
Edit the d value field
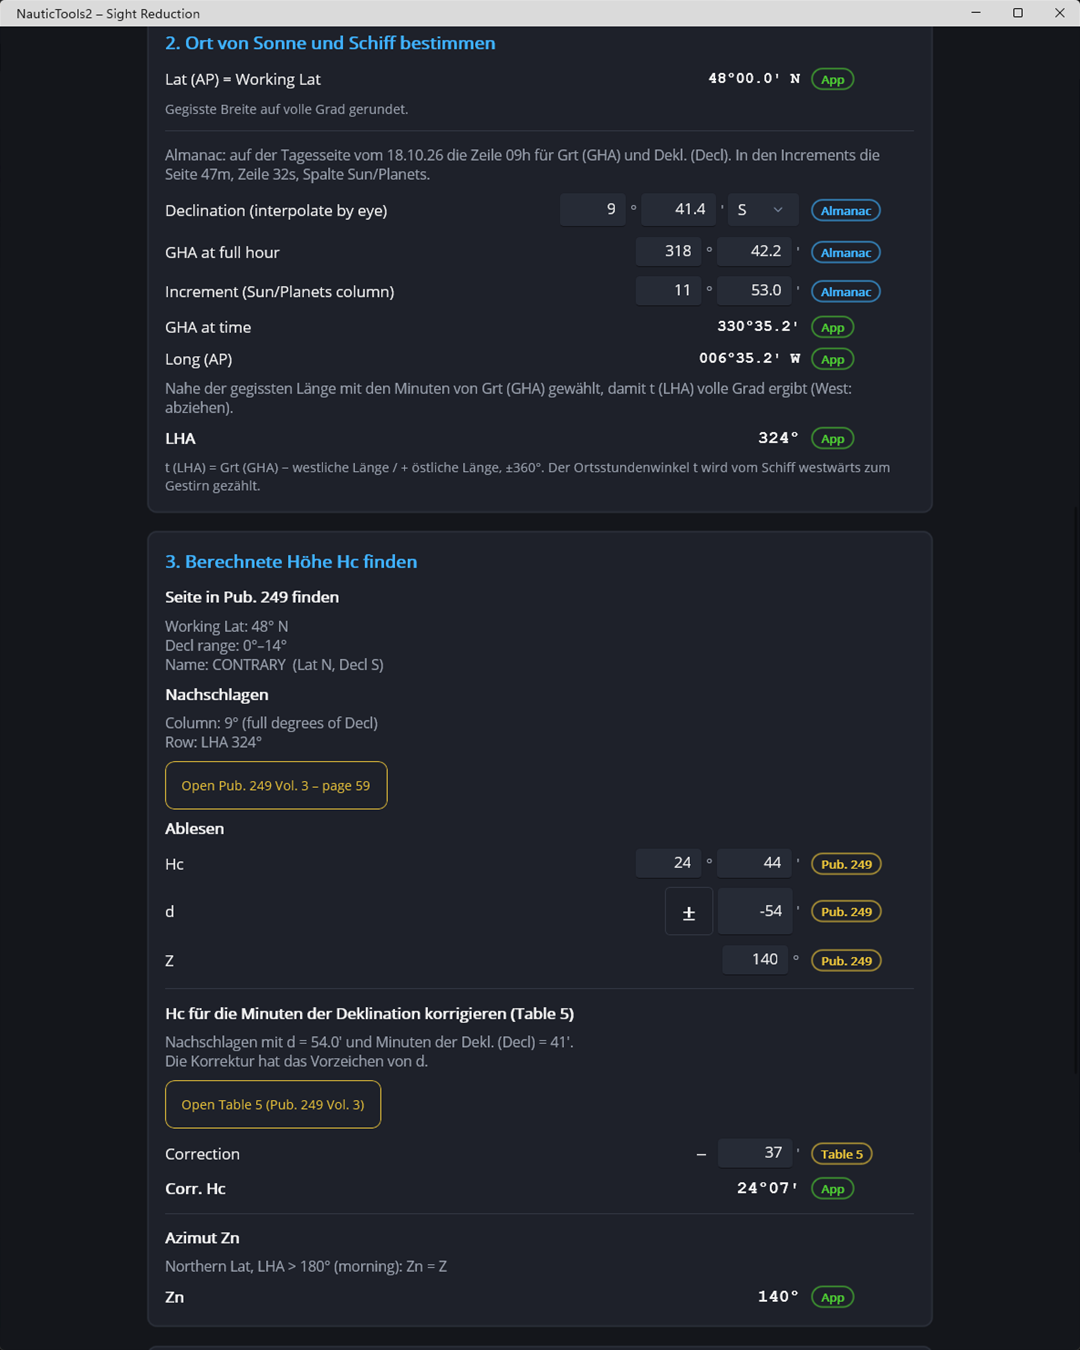[x=755, y=911]
